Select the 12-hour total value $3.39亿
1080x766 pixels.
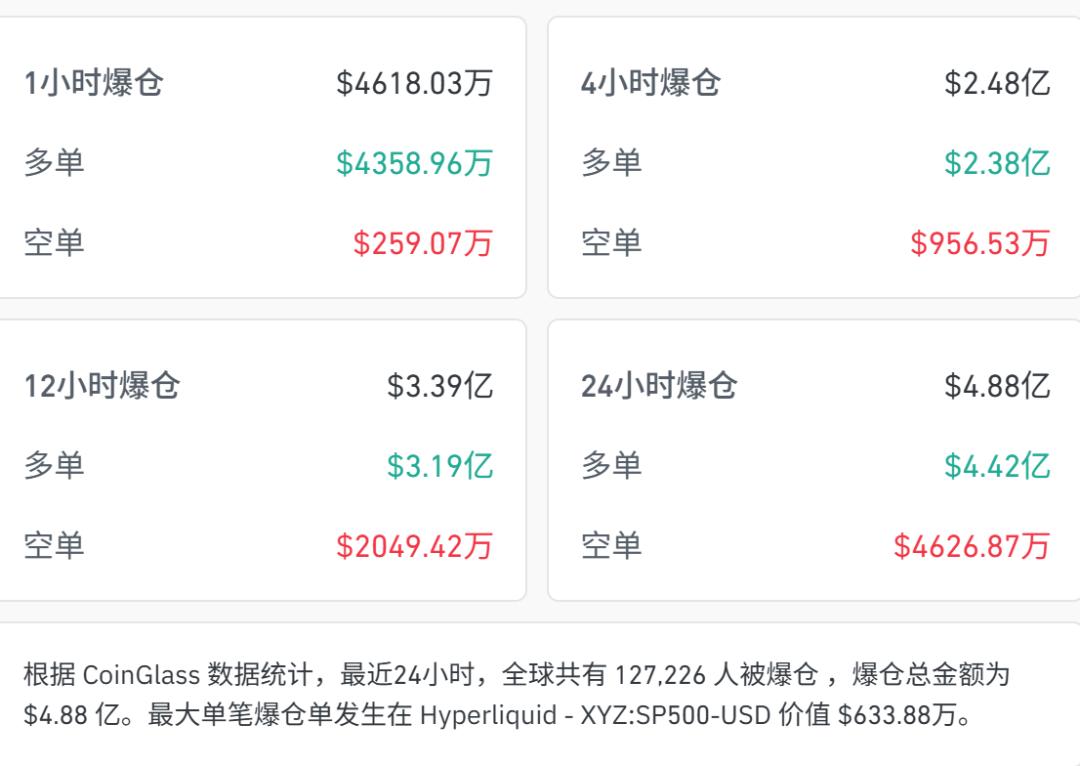coord(440,386)
